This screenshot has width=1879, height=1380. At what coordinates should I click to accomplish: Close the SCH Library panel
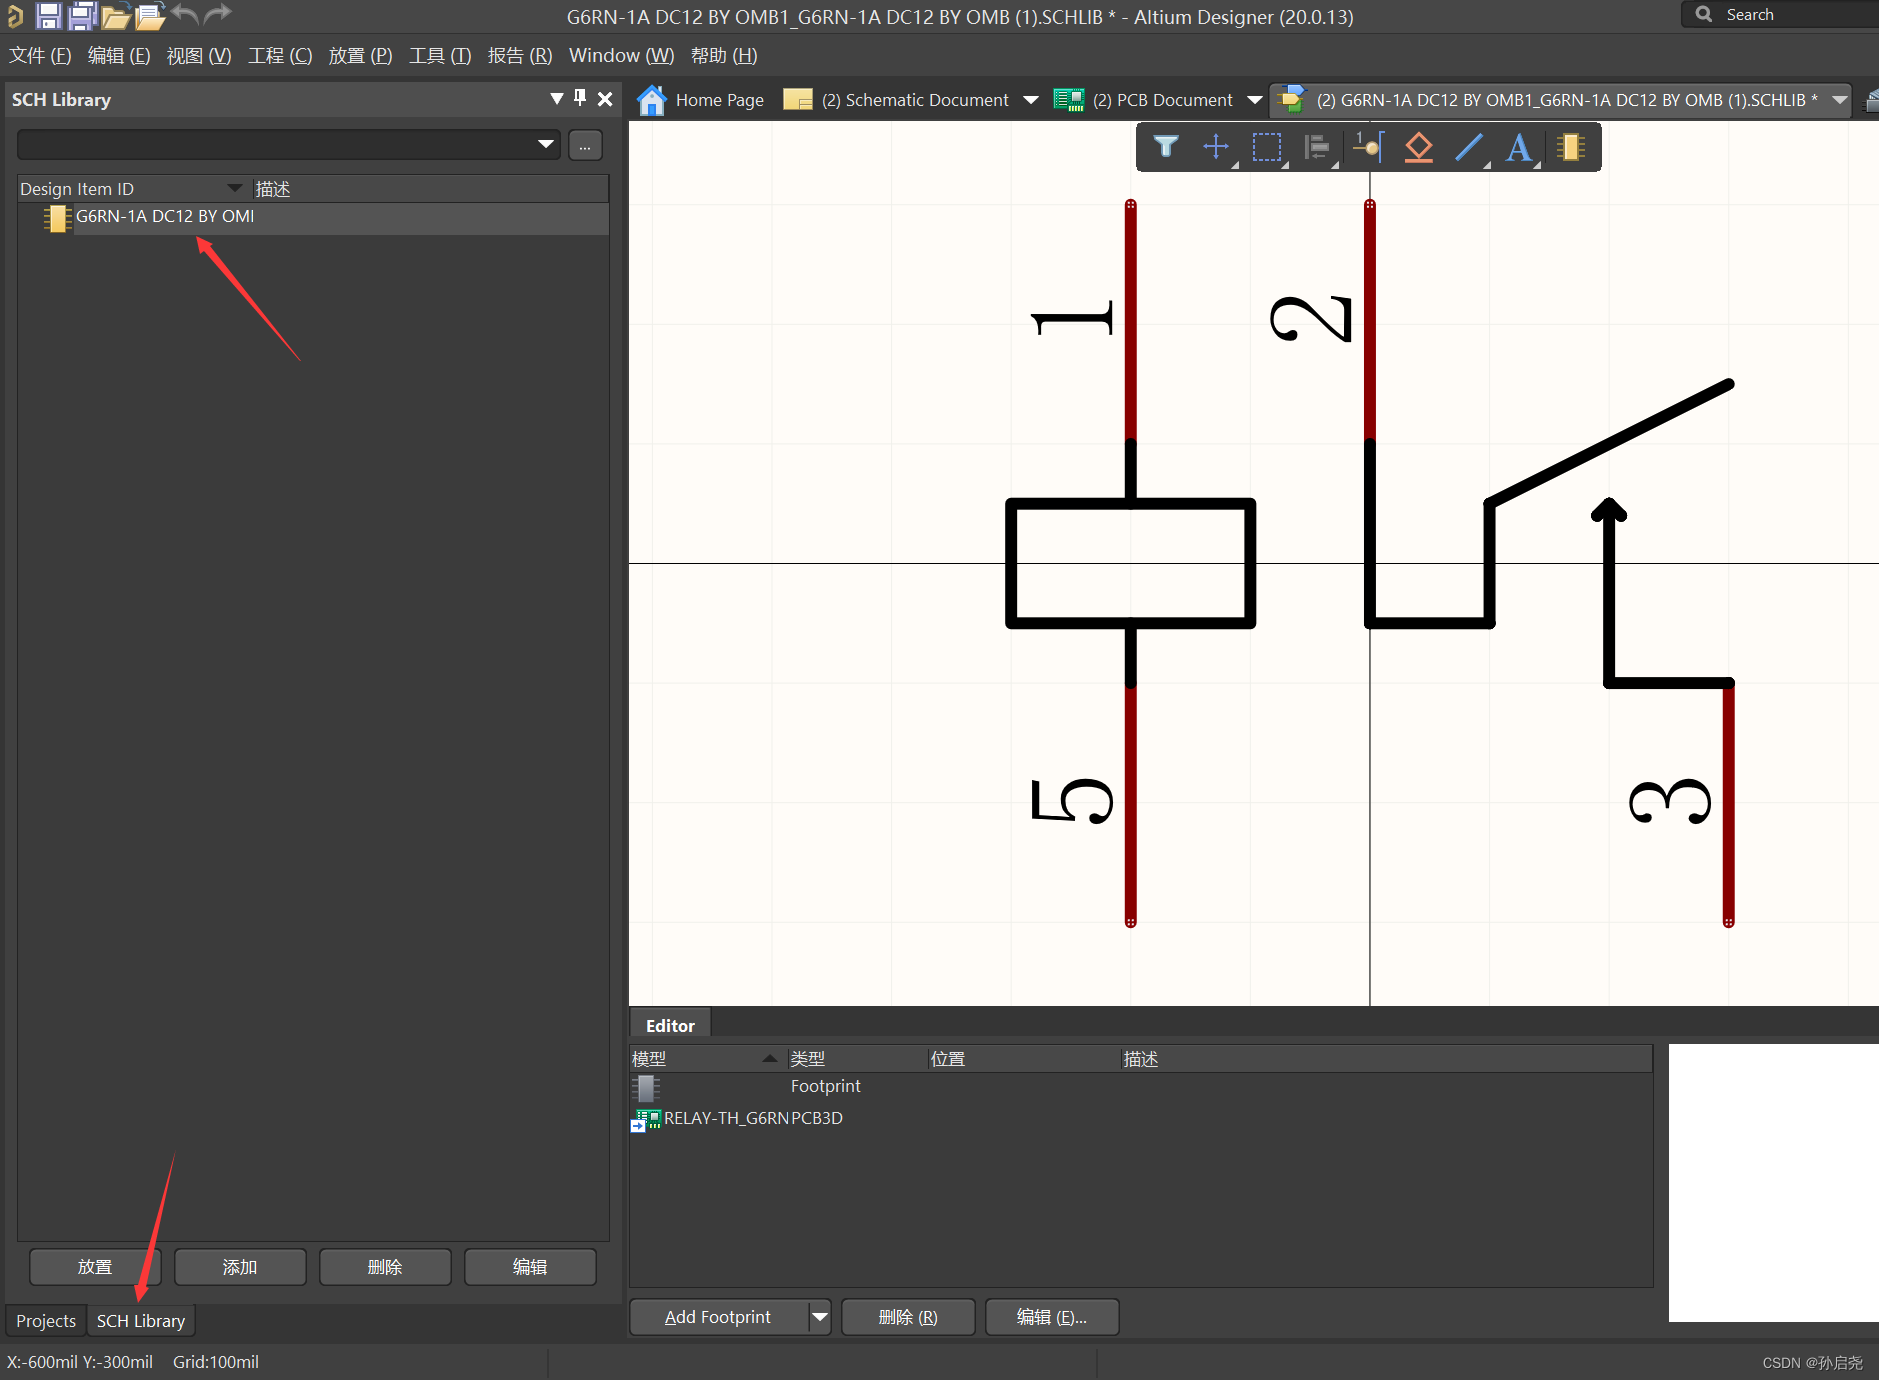[605, 98]
